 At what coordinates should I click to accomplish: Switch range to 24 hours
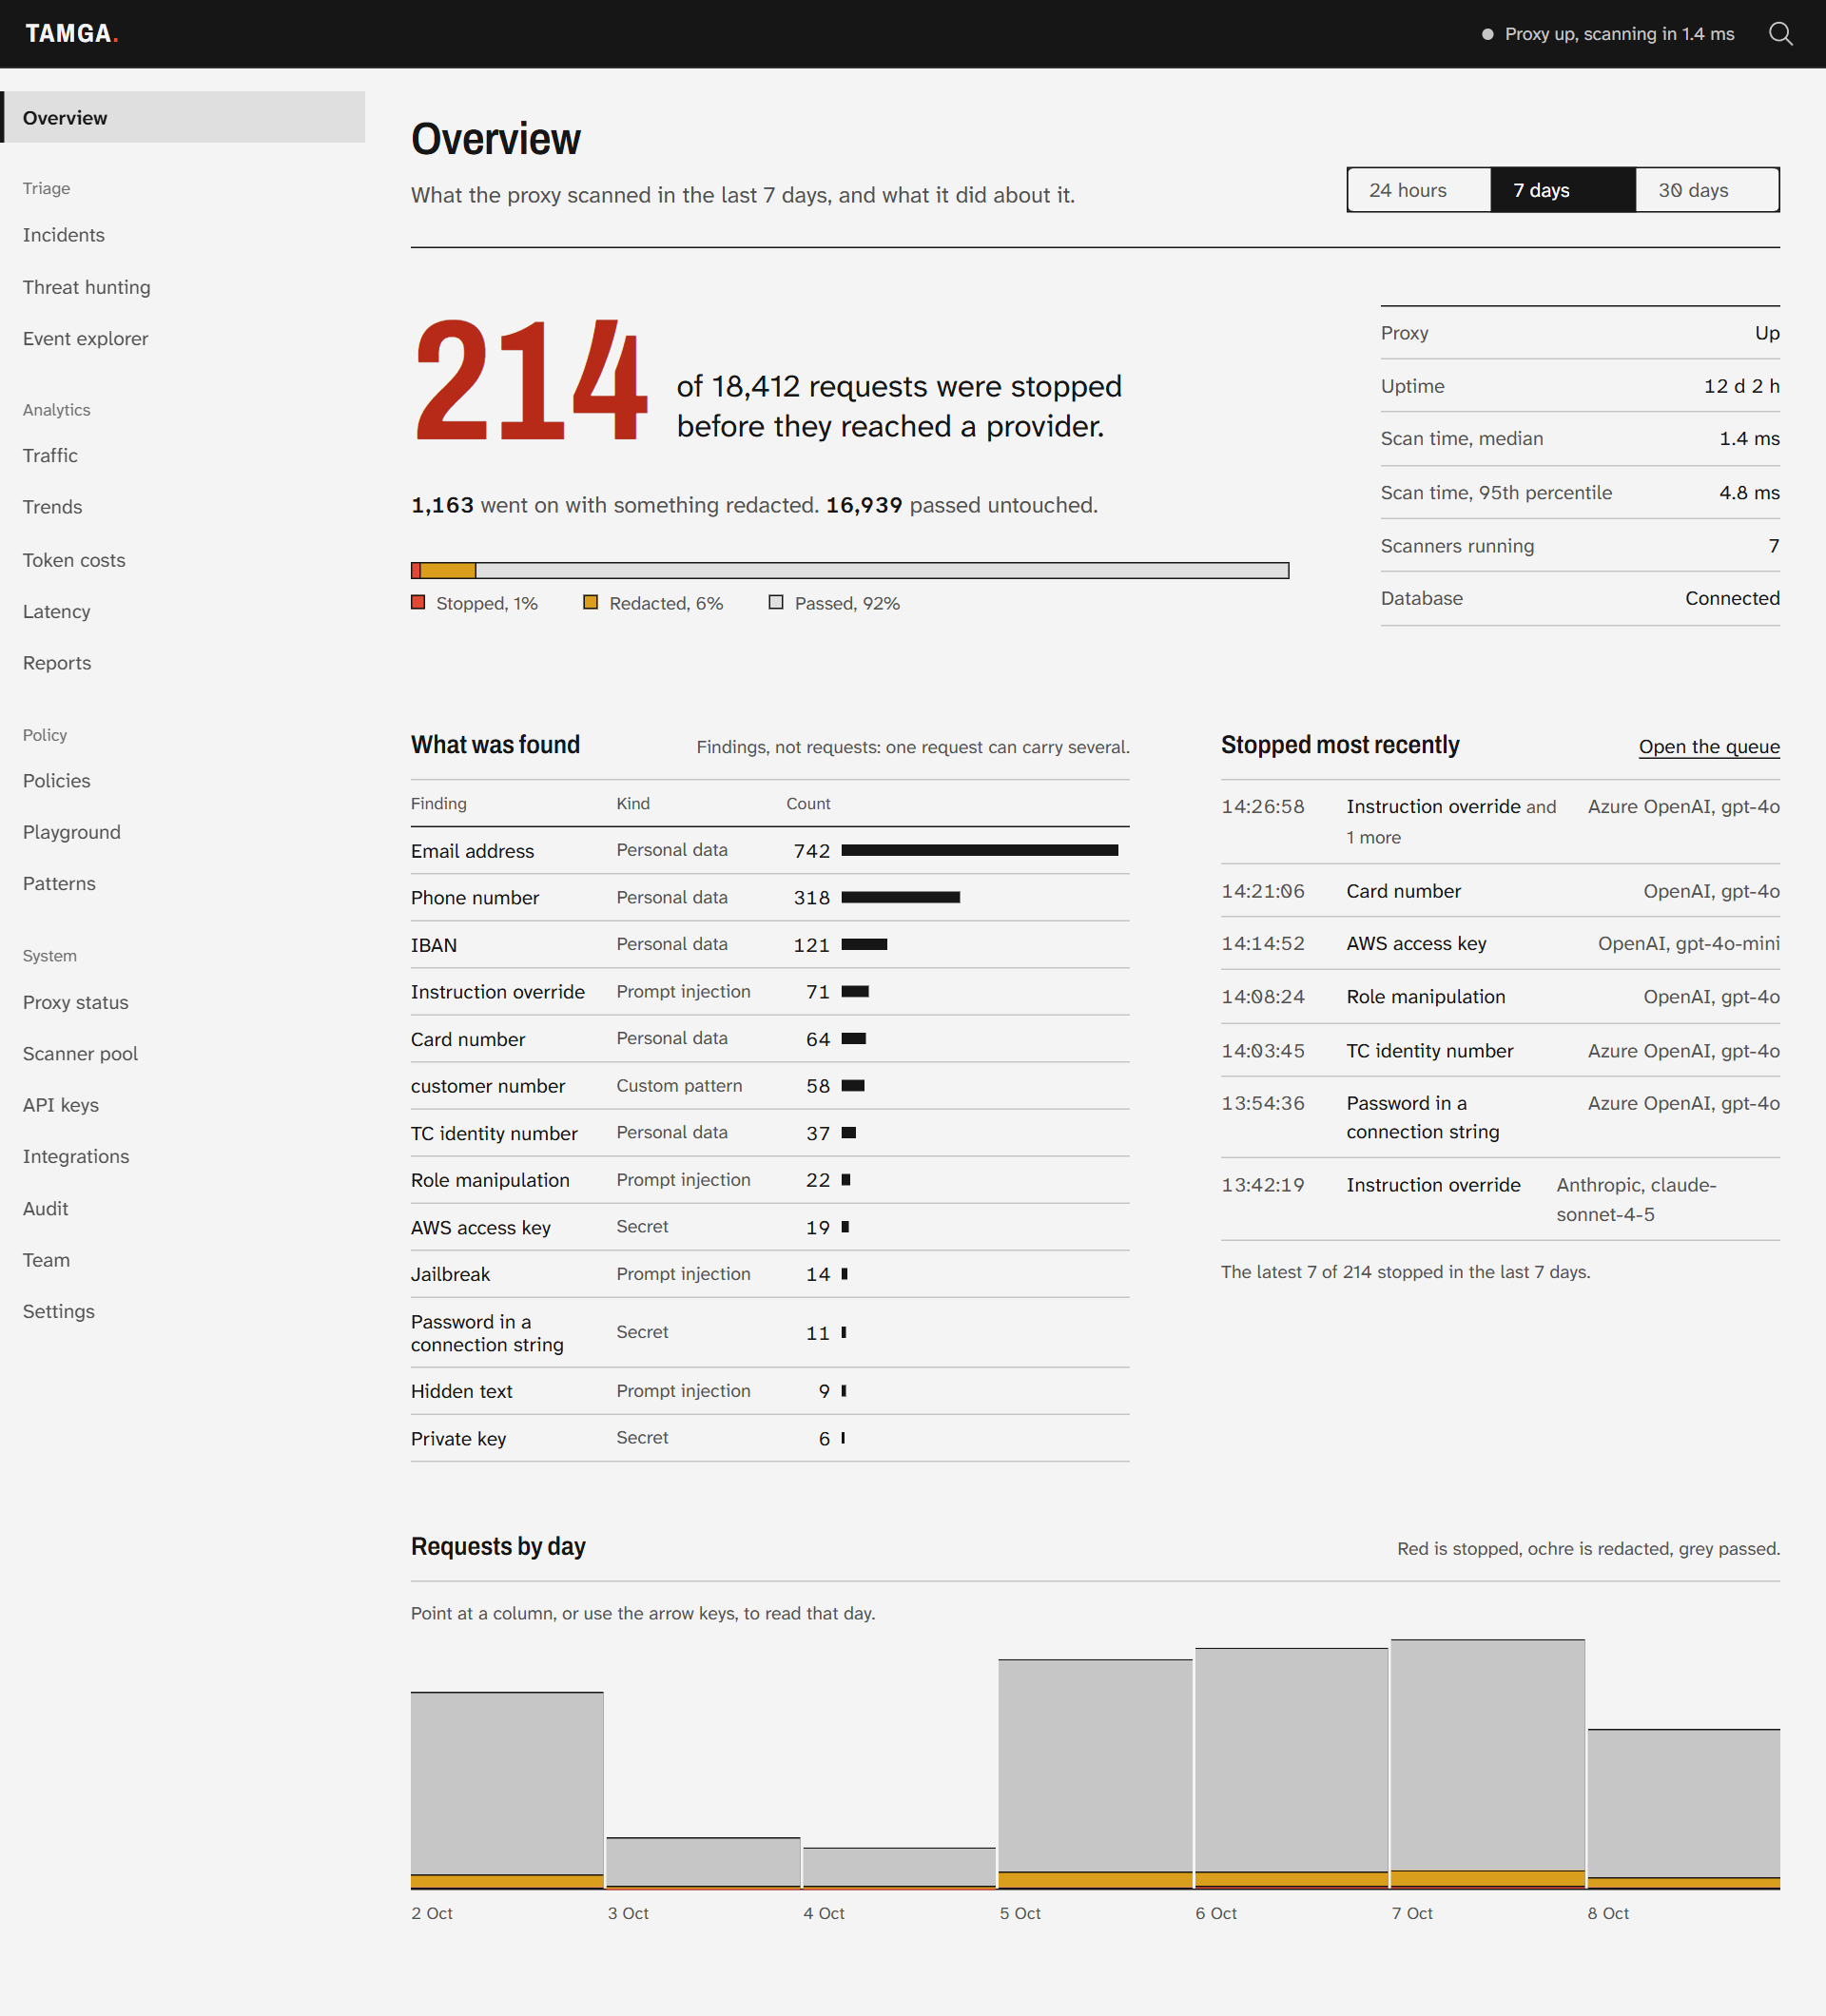click(1418, 190)
